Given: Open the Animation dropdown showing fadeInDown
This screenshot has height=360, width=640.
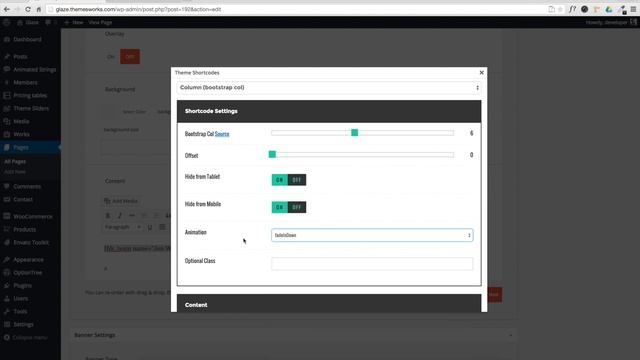Looking at the screenshot, I should (x=372, y=235).
